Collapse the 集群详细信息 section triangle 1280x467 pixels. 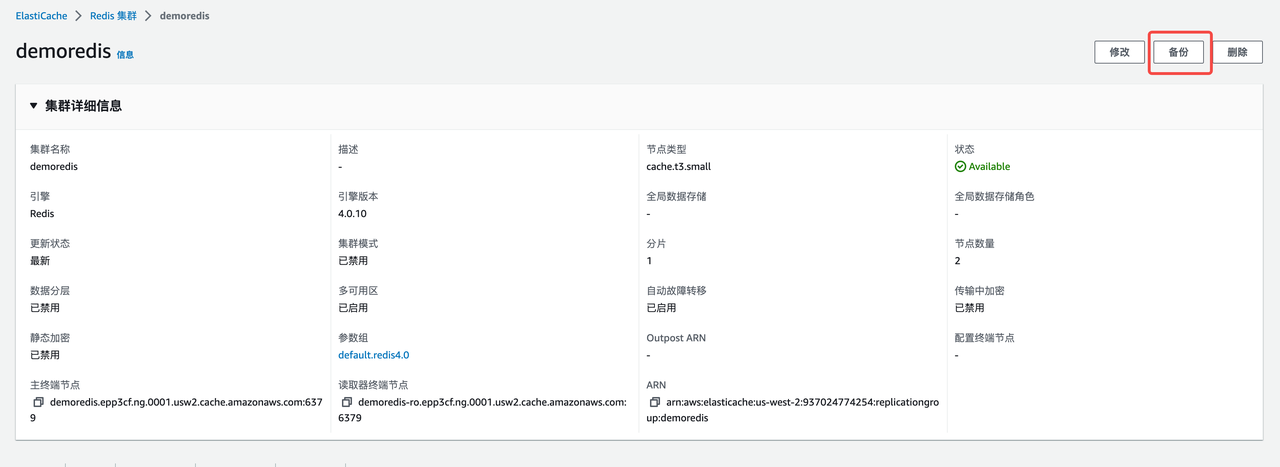33,106
